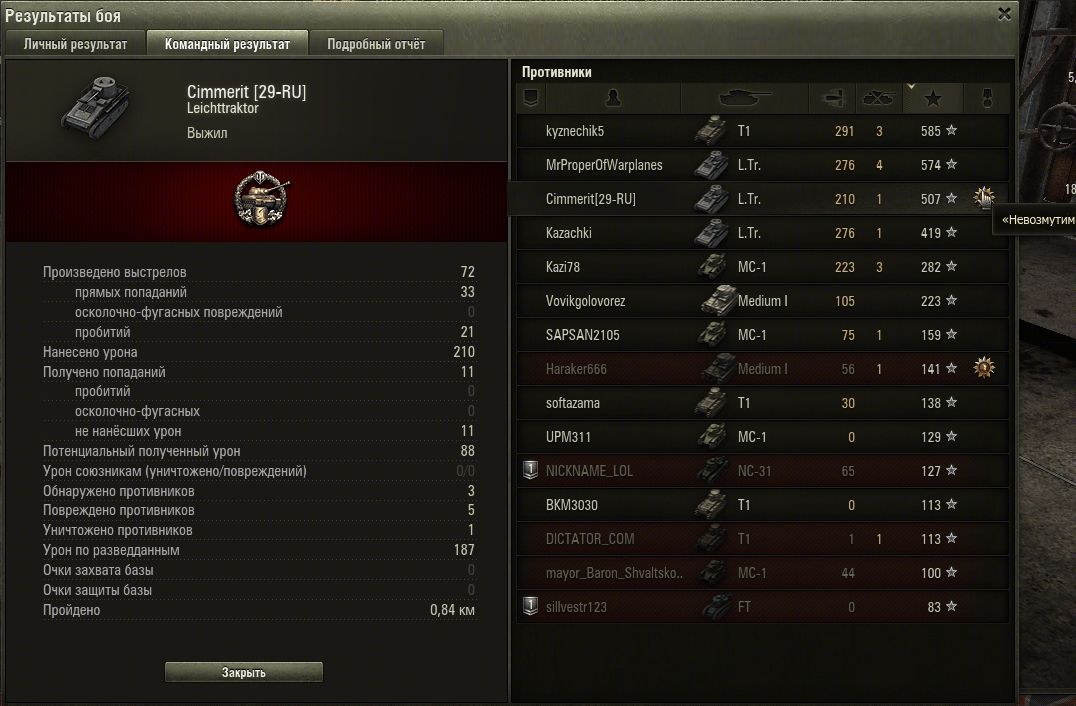Sort enemies by player name column icon

tap(613, 98)
